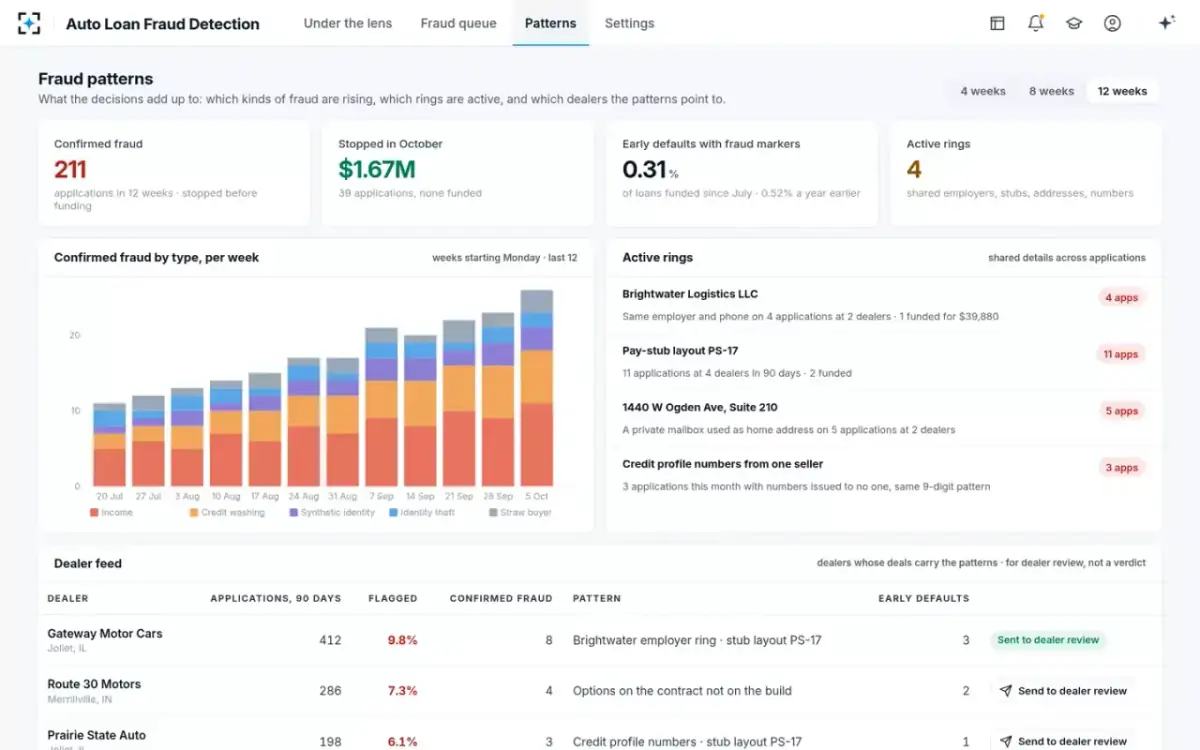Click the 4 apps badge
Viewport: 1200px width, 750px height.
[x=1121, y=298]
